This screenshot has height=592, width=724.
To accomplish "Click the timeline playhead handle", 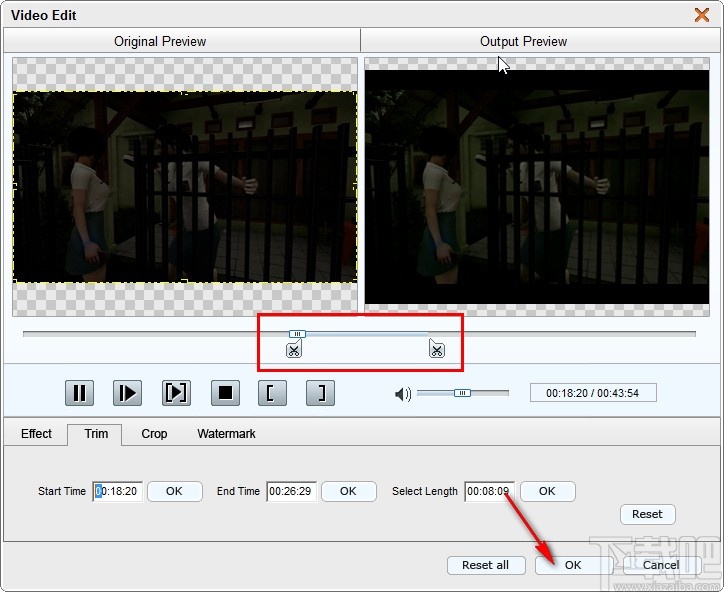I will 297,334.
